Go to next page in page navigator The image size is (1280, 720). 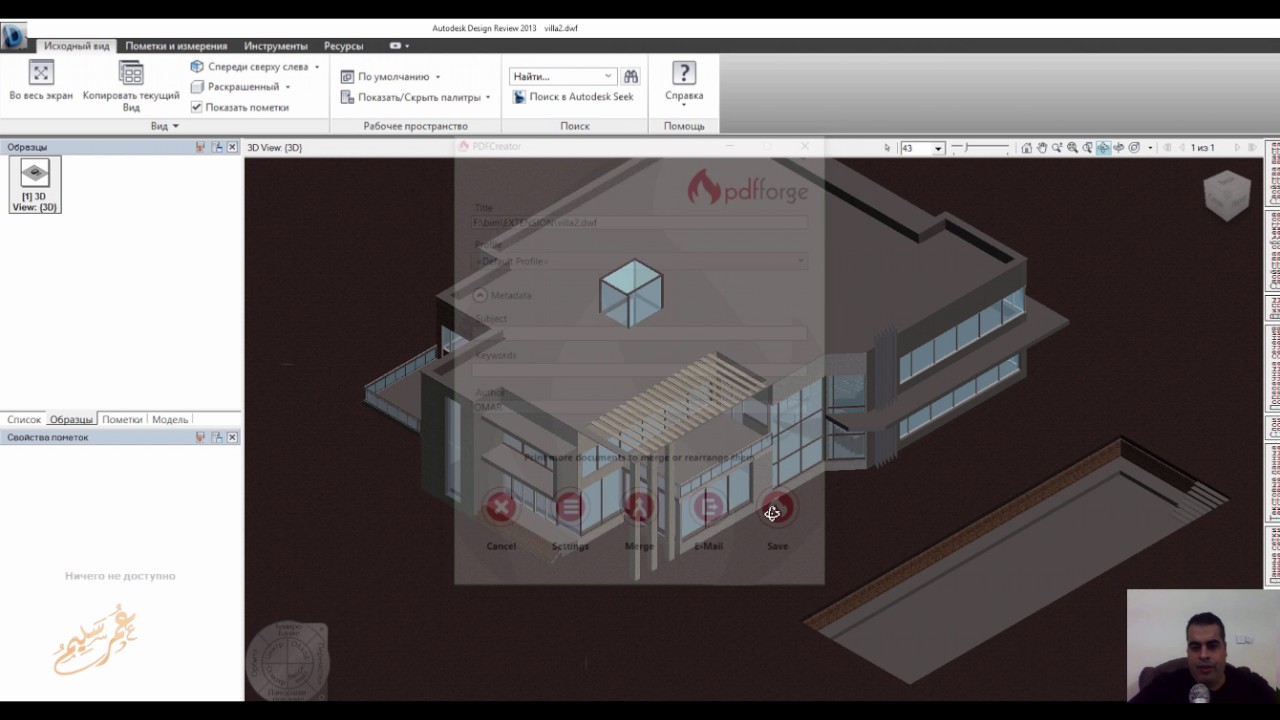click(x=1237, y=148)
